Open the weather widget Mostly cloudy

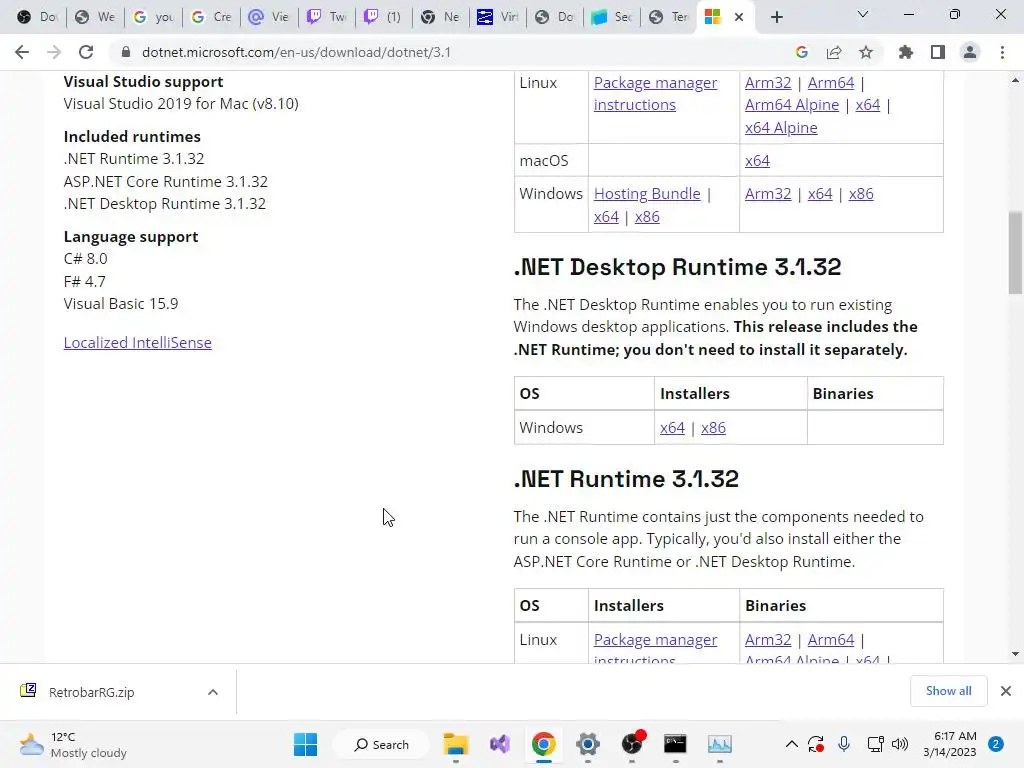(73, 744)
